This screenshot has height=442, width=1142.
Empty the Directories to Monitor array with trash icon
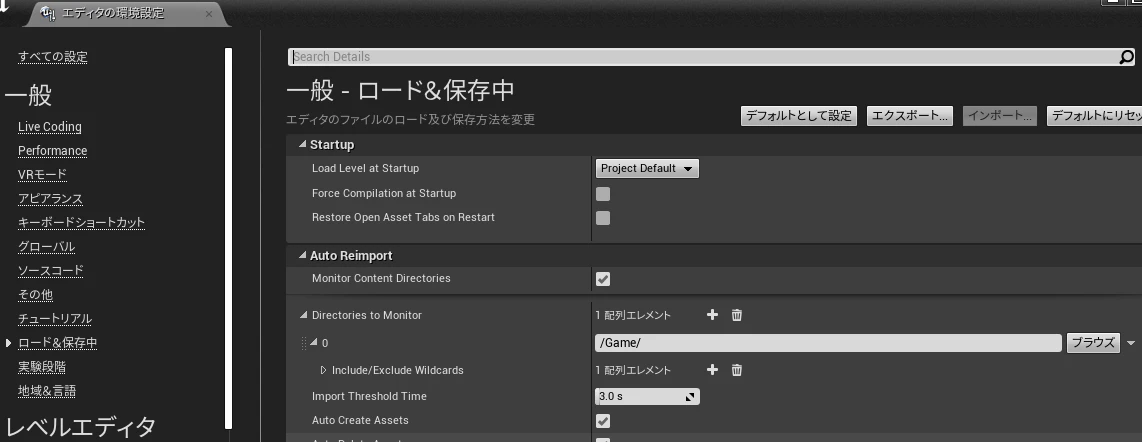coord(736,315)
